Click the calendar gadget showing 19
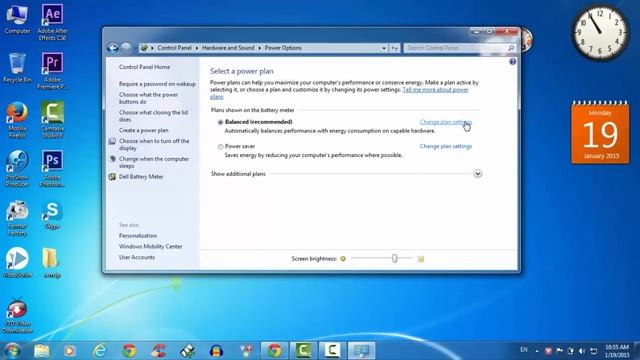Viewport: 640px width, 360px height. click(x=600, y=133)
